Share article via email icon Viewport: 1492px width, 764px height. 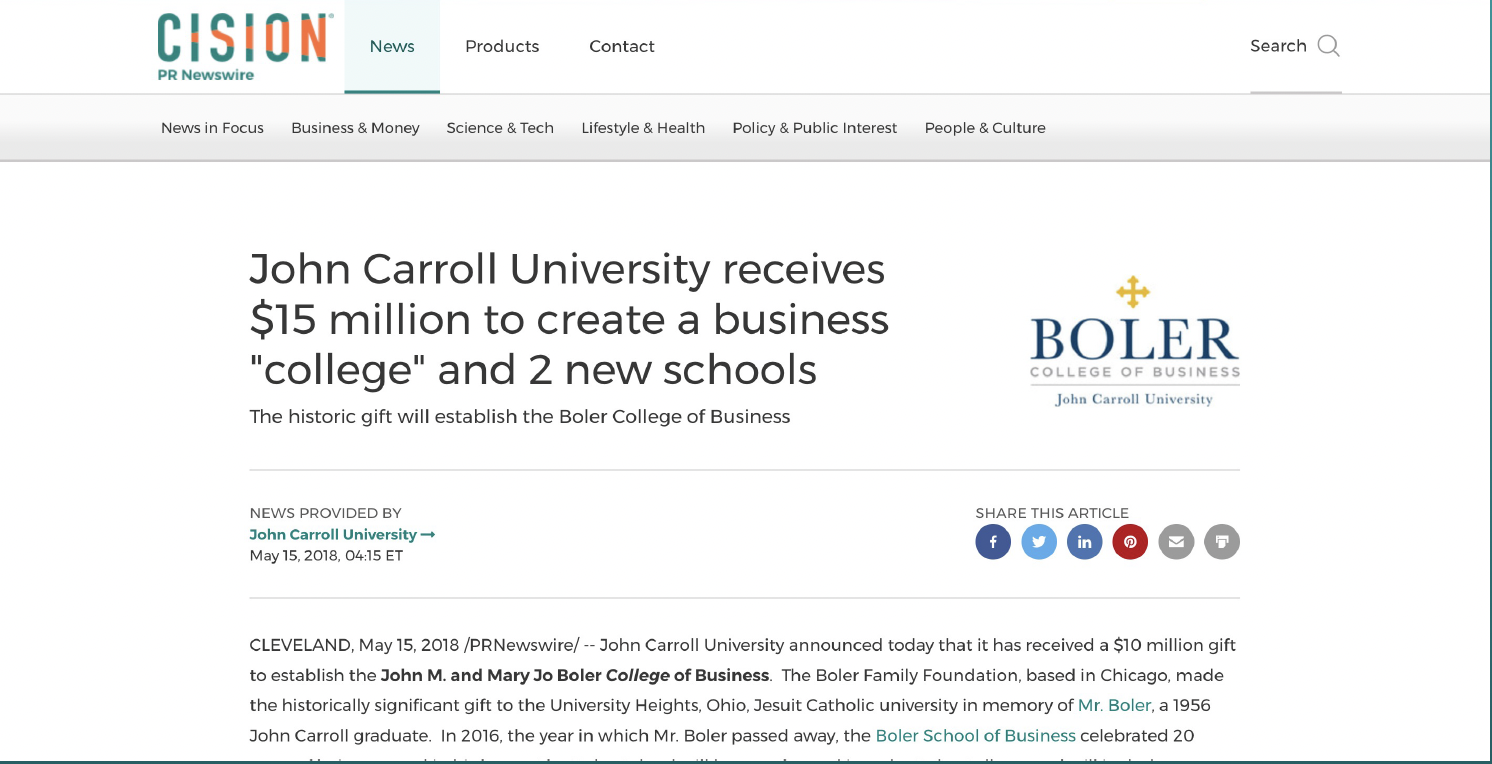pyautogui.click(x=1176, y=542)
